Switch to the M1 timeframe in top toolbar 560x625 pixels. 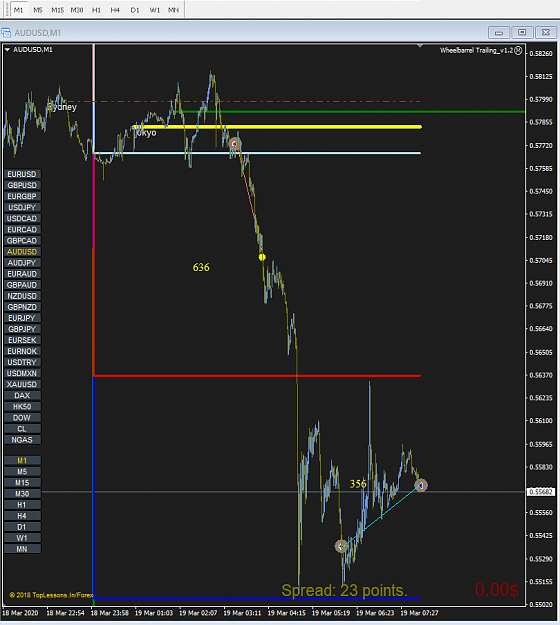coord(18,10)
